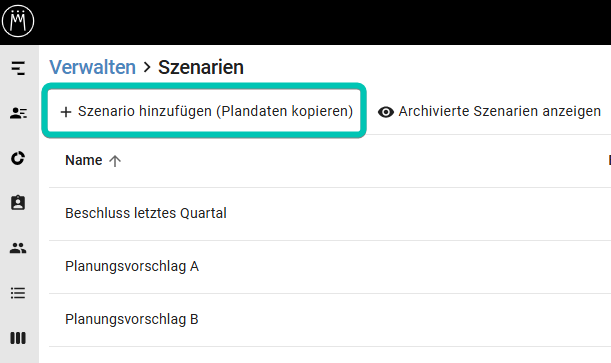Open Beschluss letztes Quartal scenario row

(x=330, y=213)
